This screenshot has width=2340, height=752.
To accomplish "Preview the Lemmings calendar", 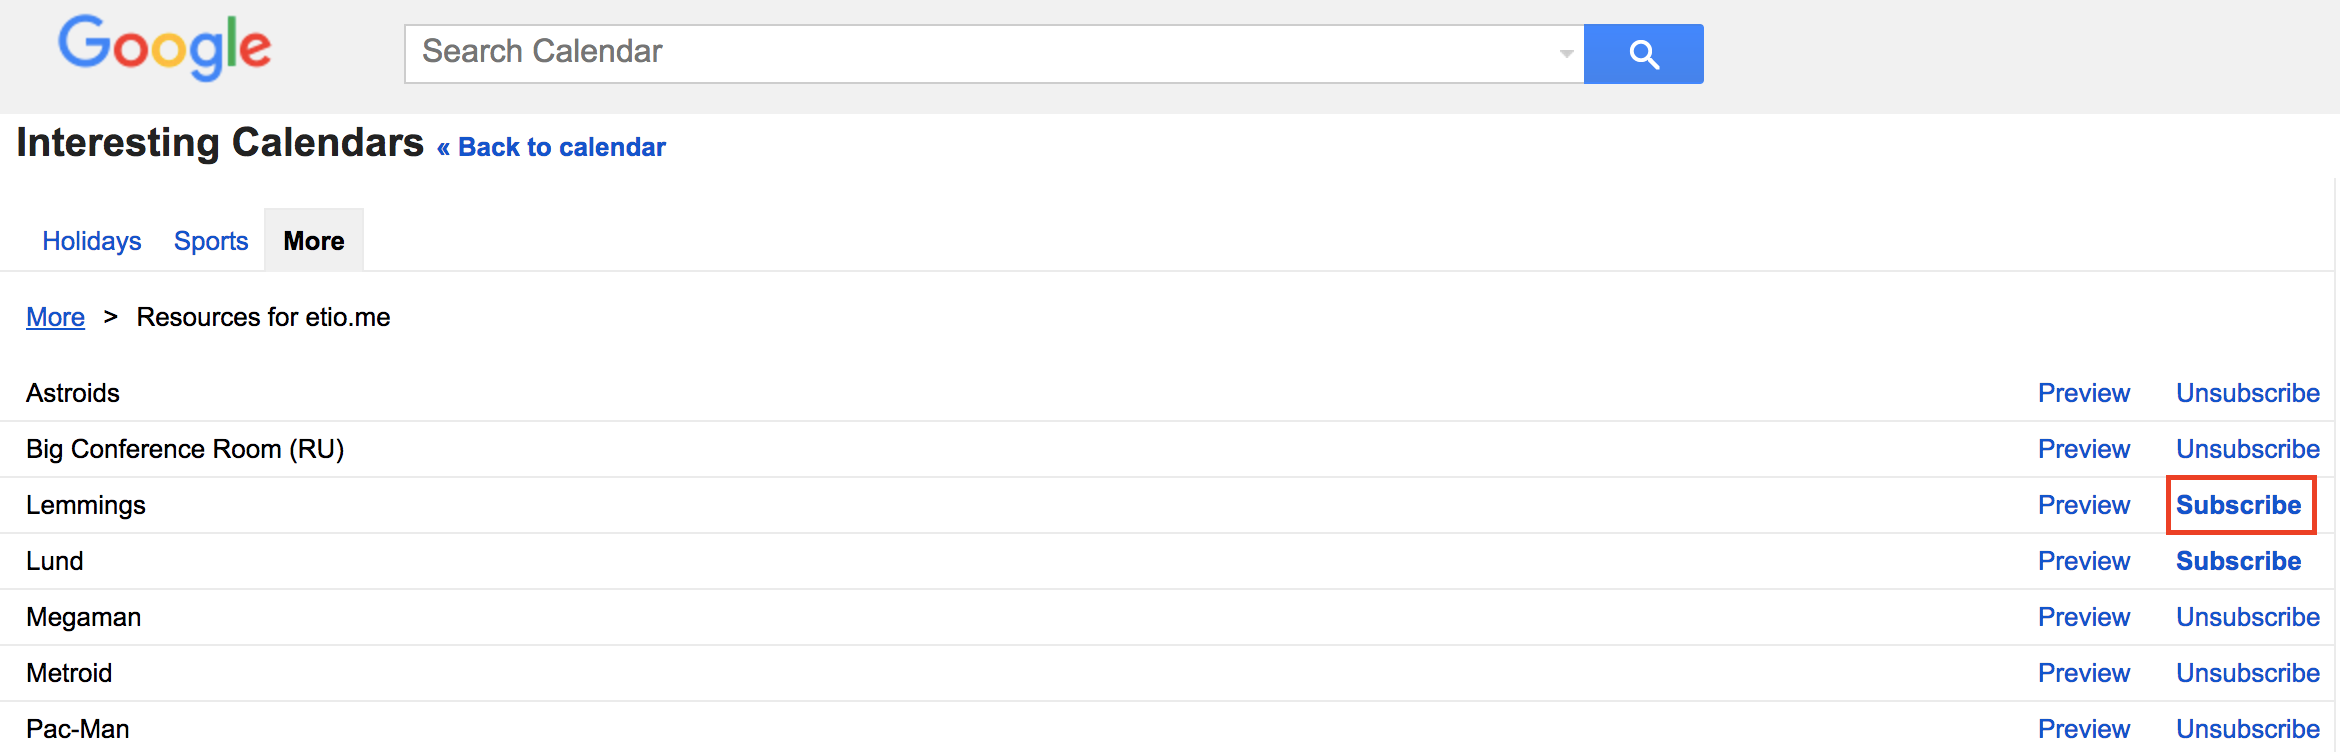I will pyautogui.click(x=2084, y=505).
